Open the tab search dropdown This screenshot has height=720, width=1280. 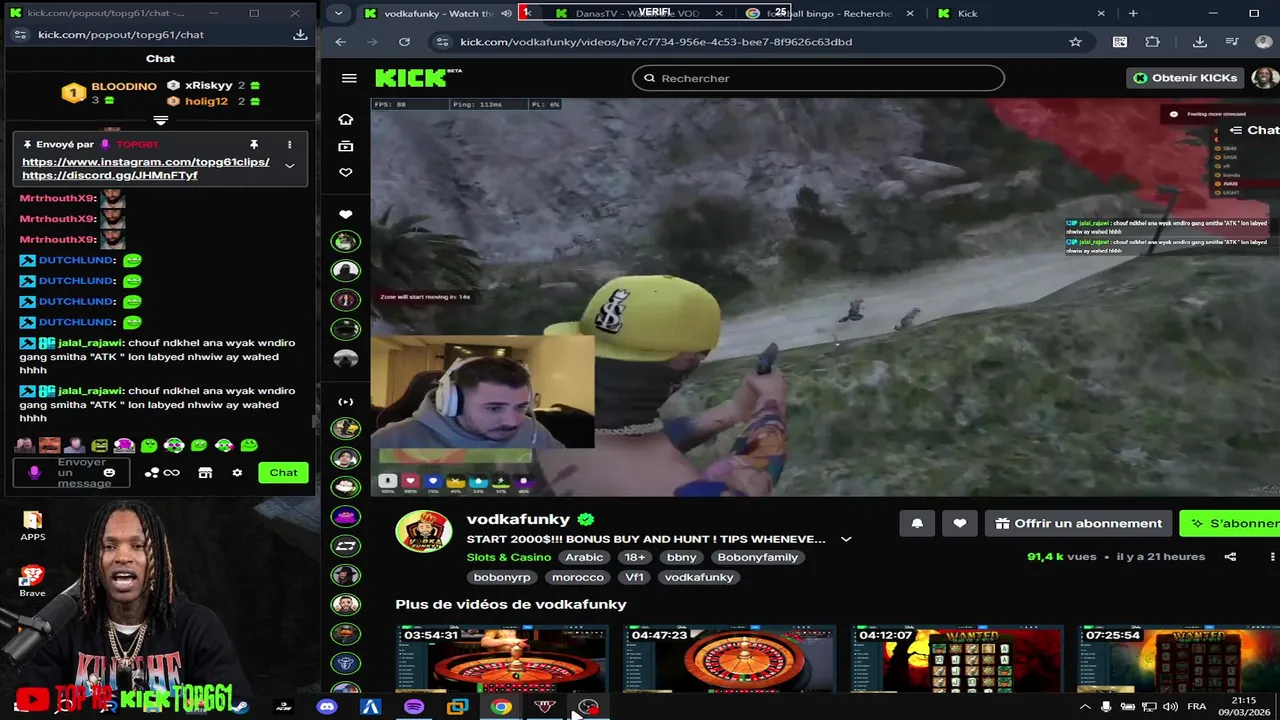(x=338, y=13)
